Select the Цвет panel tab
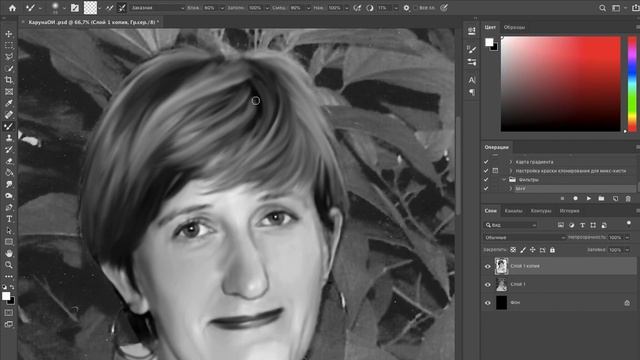Screen dimensions: 640x360 pos(490,27)
